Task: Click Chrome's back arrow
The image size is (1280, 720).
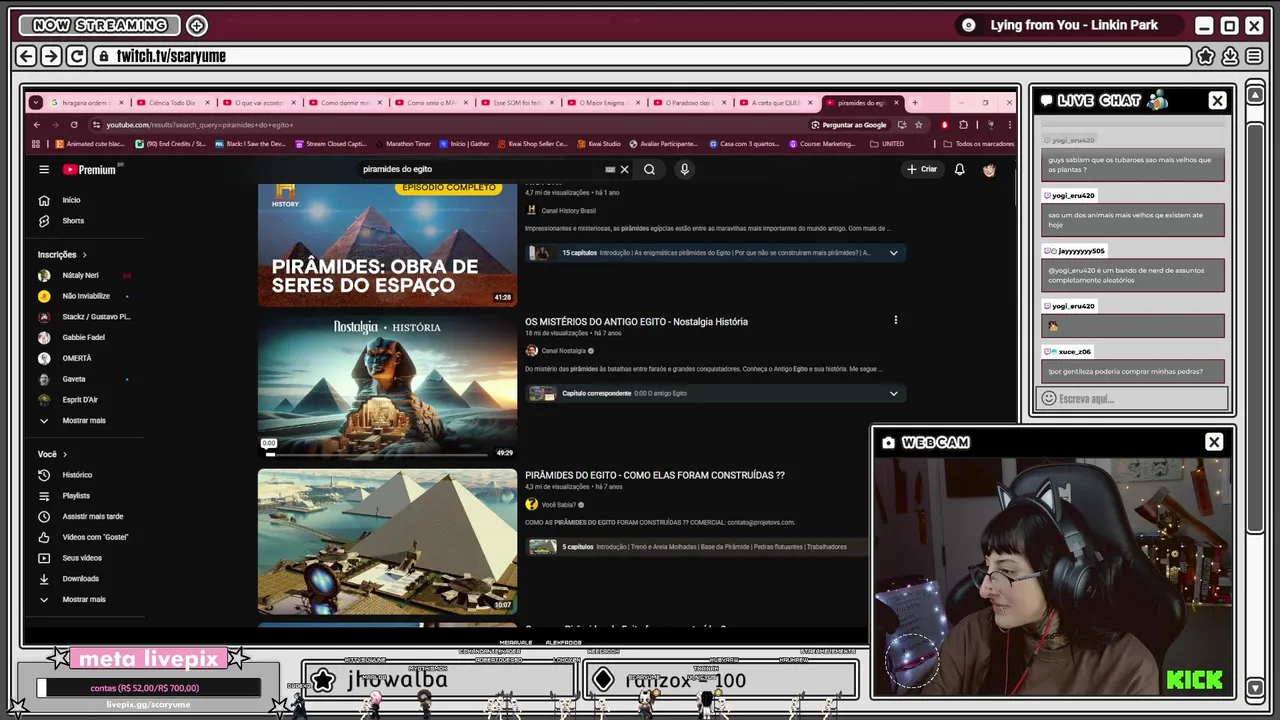Action: (x=37, y=125)
